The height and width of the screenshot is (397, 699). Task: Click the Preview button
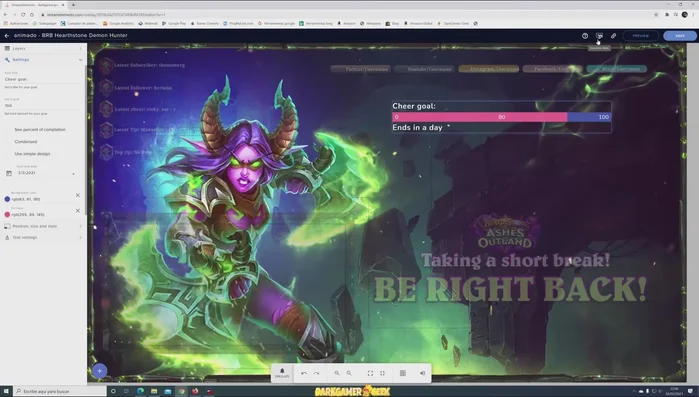coord(641,36)
